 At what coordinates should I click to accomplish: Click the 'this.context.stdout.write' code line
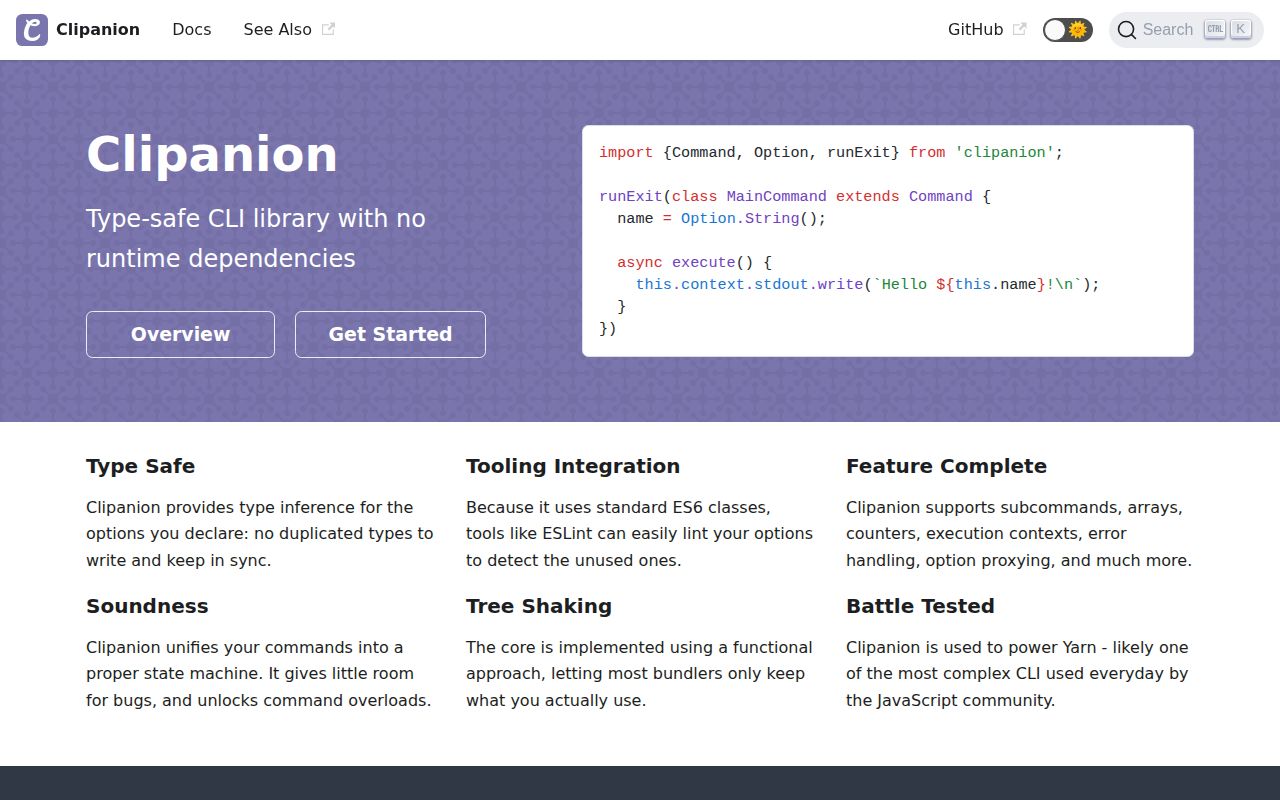(868, 284)
